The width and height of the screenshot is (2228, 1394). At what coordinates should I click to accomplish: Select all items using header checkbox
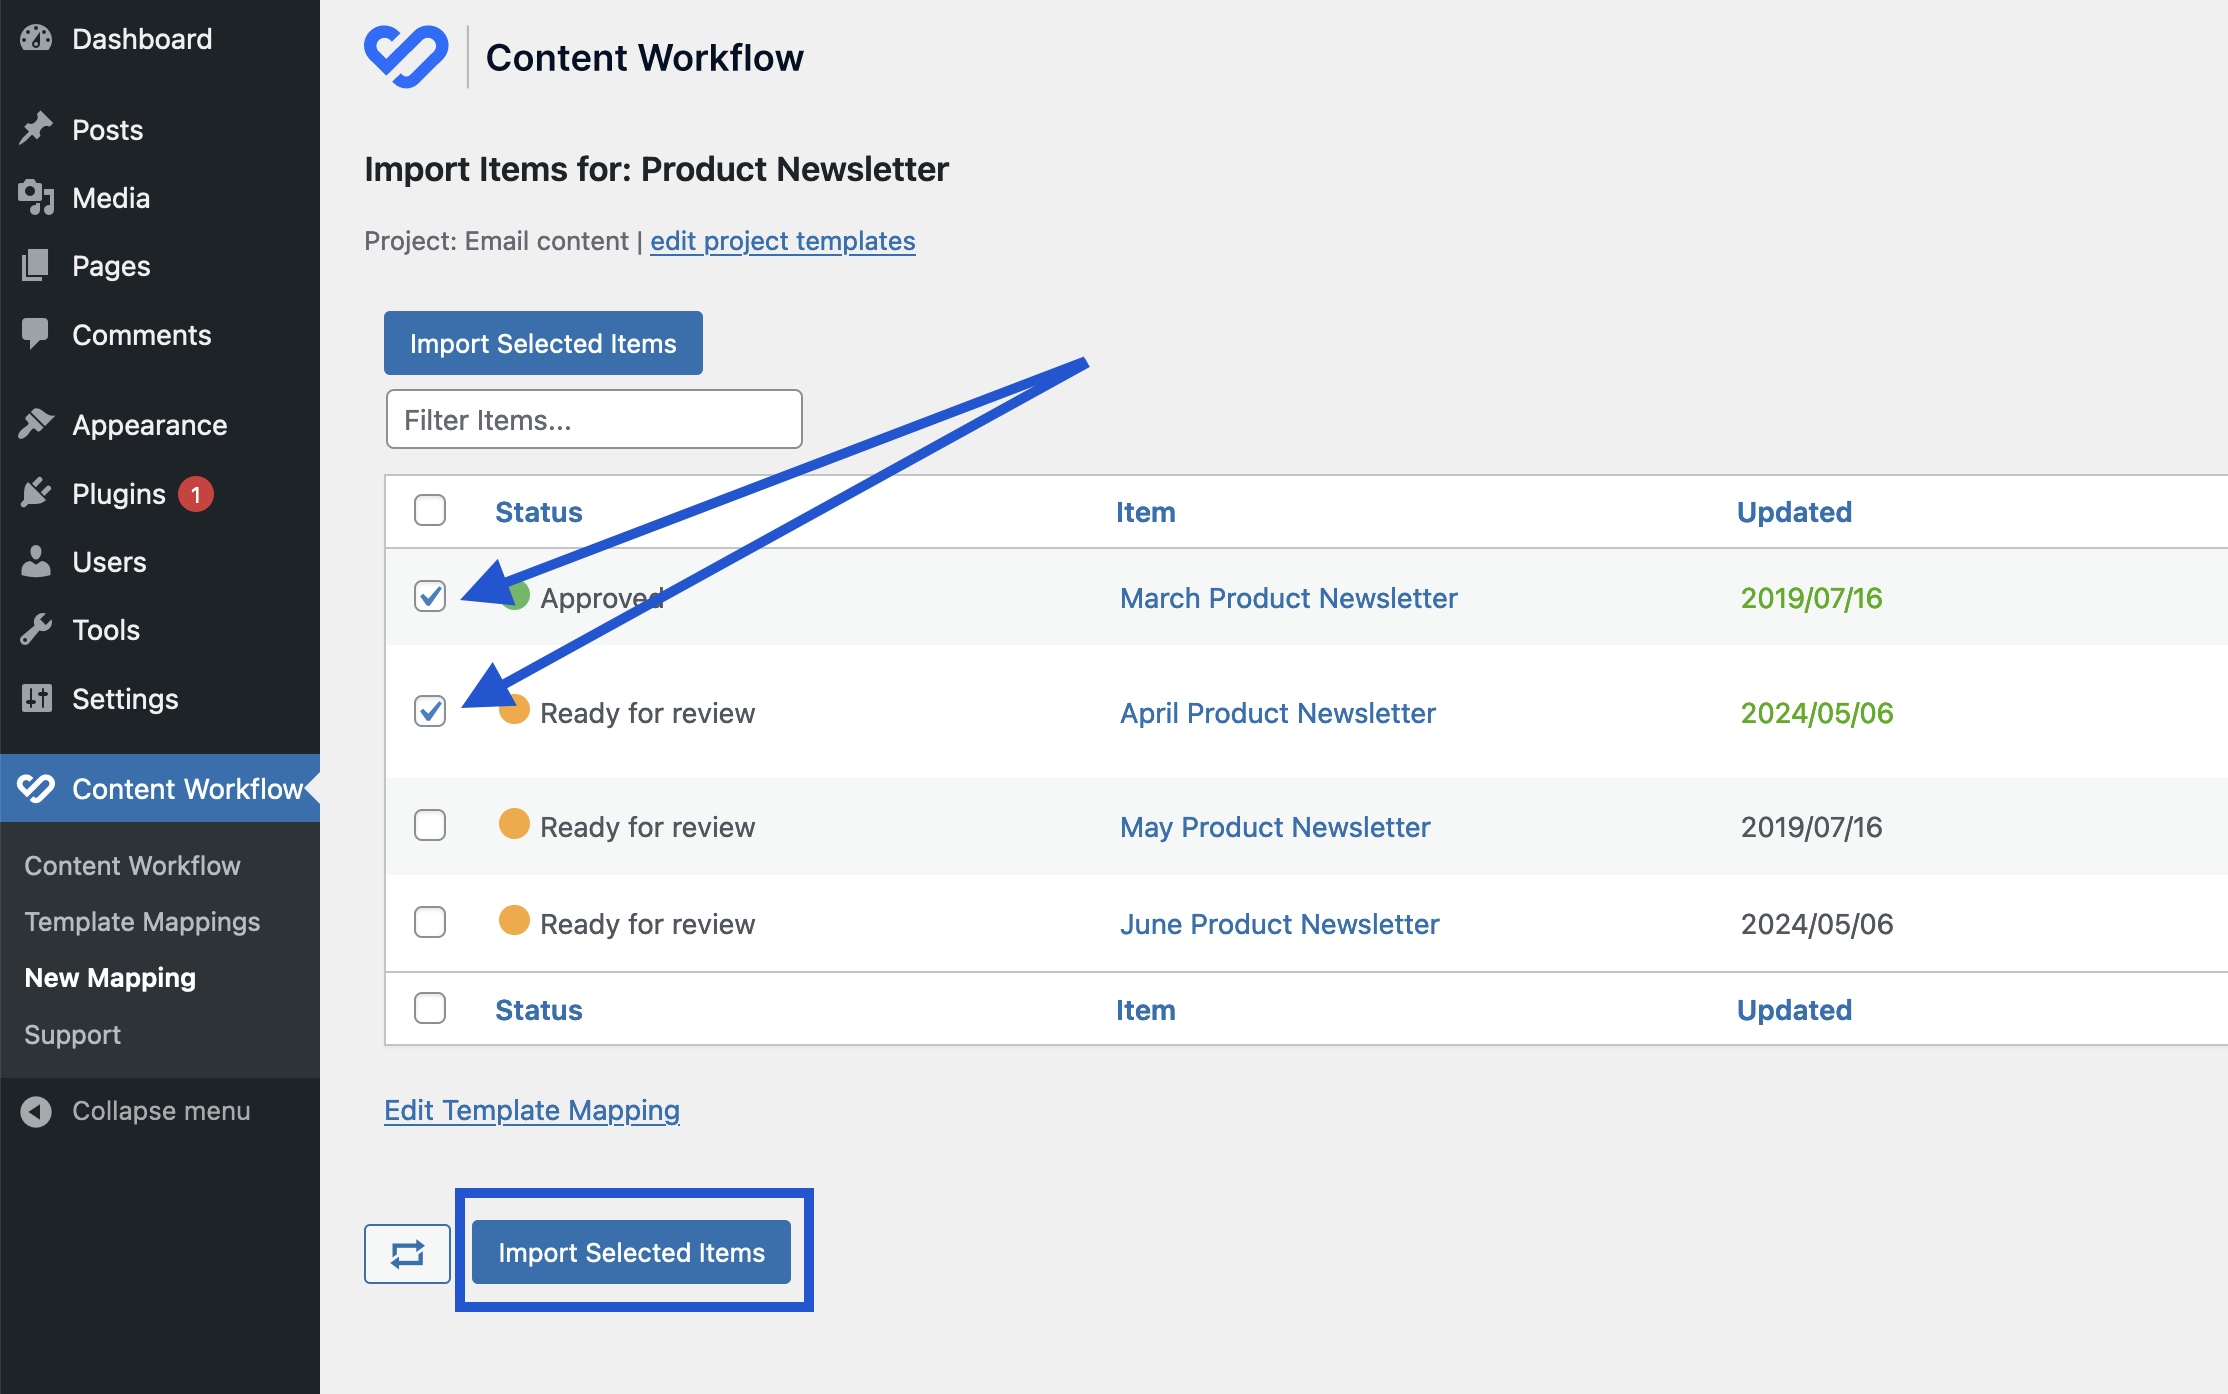tap(429, 510)
